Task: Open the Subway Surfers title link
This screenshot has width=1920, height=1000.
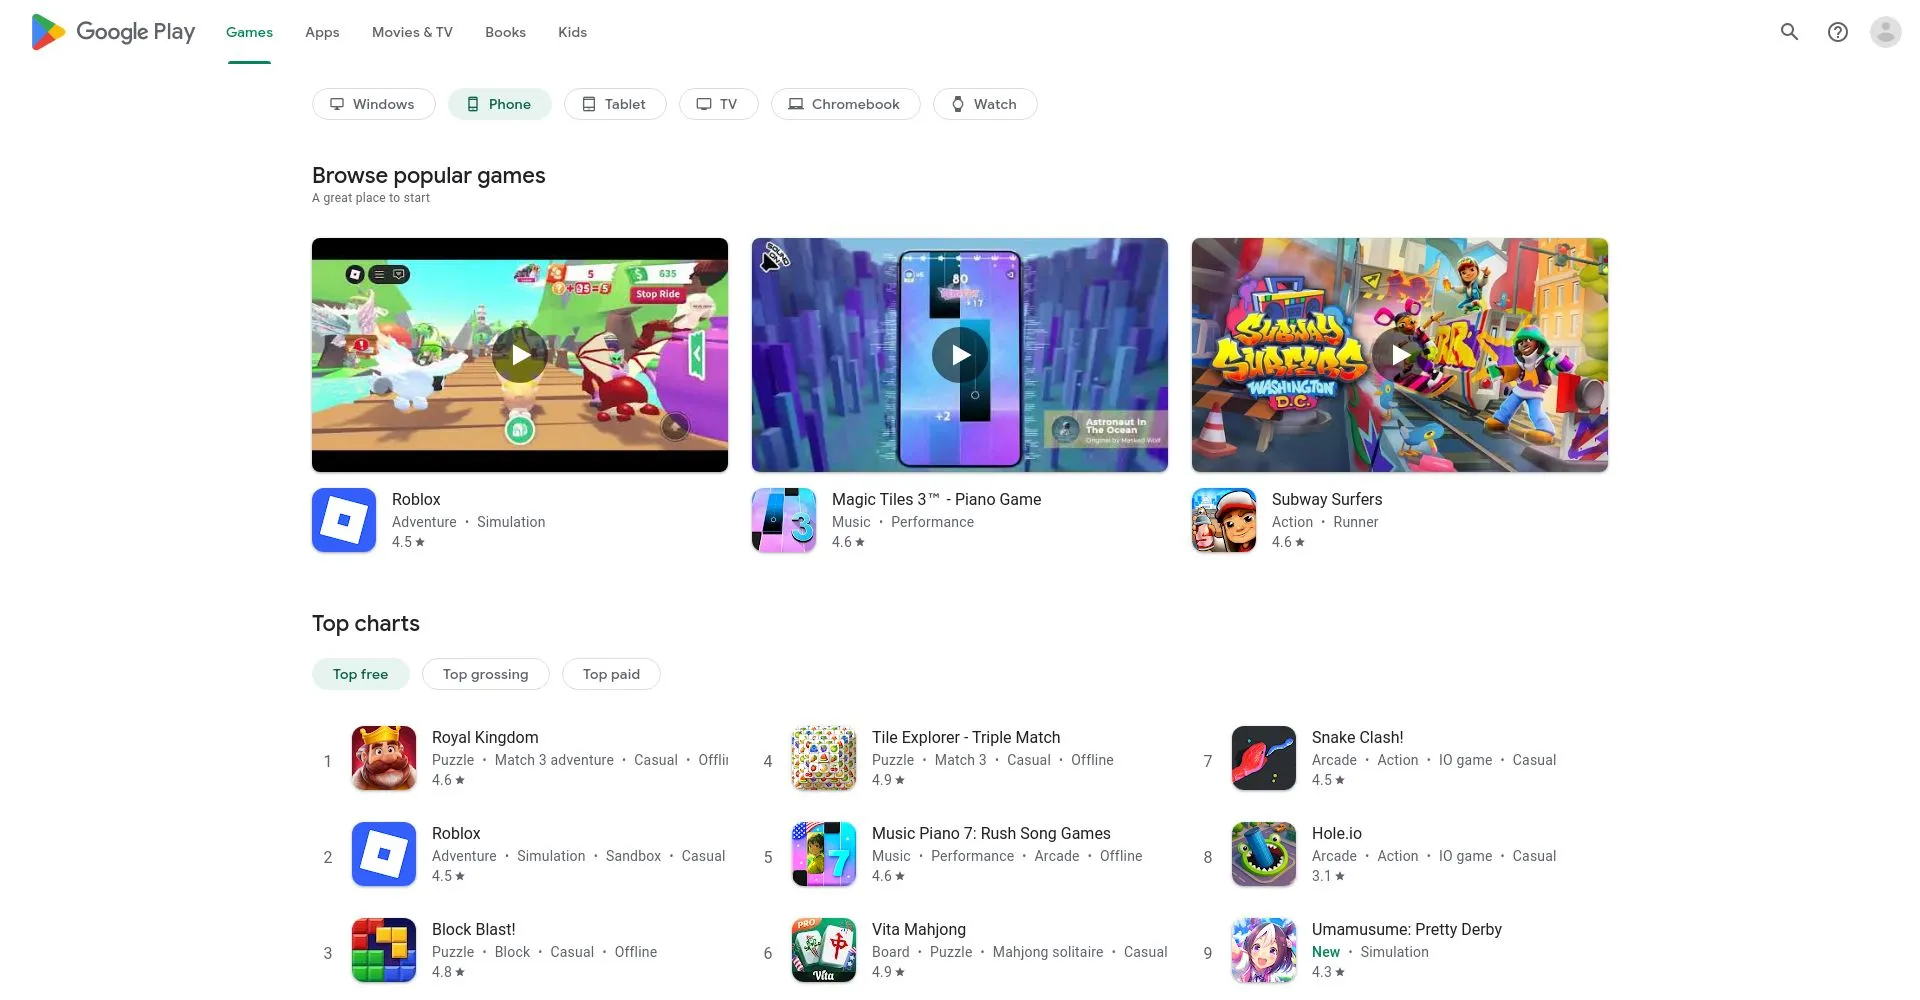Action: tap(1327, 499)
